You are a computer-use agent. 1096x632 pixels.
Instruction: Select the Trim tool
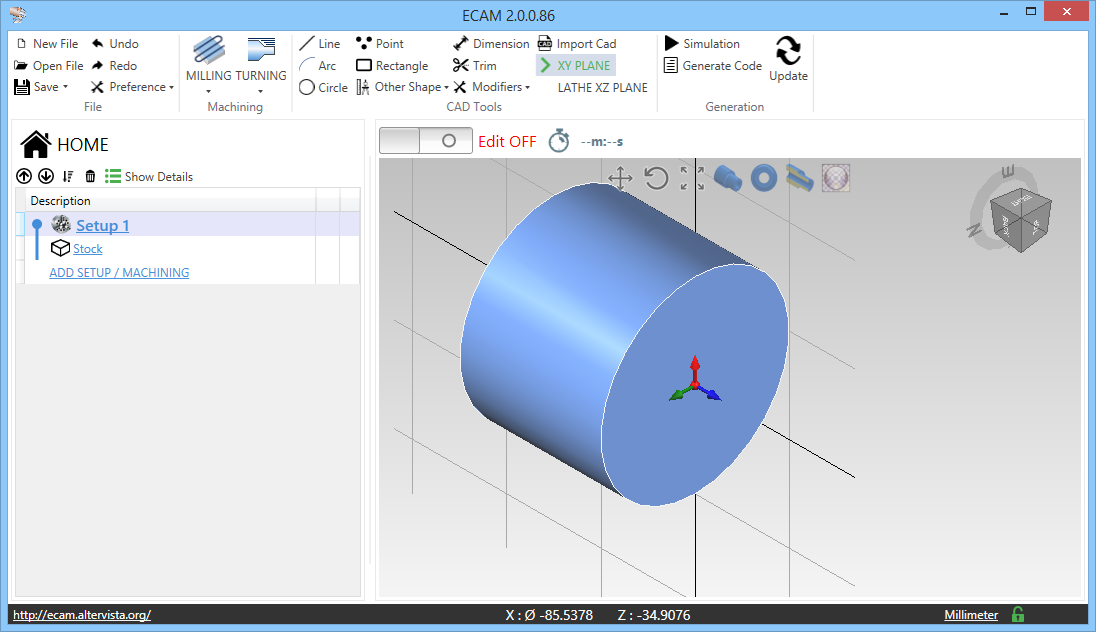click(x=475, y=66)
